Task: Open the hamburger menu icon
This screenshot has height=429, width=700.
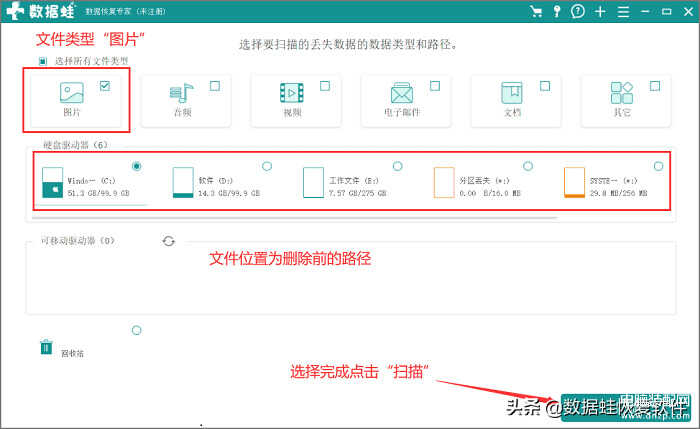Action: 623,12
